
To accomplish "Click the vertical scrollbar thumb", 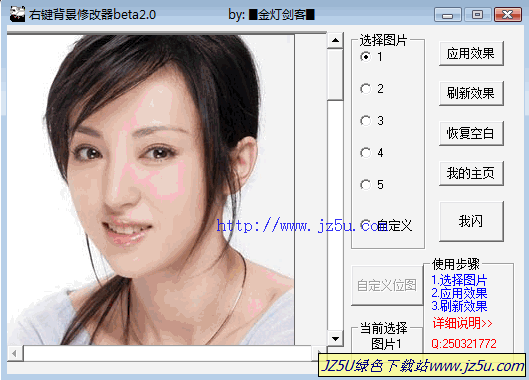I will pos(335,75).
